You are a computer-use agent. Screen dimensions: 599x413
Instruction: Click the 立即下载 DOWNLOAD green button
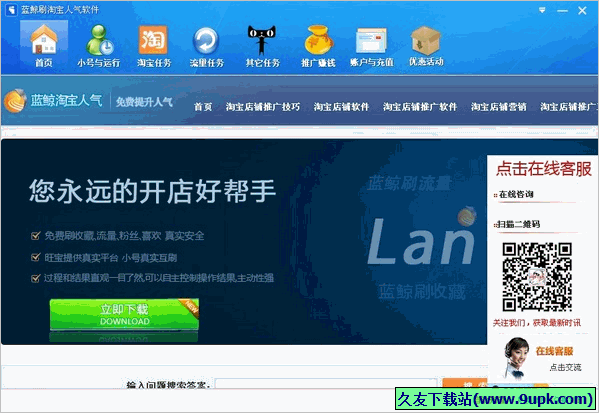pyautogui.click(x=124, y=314)
